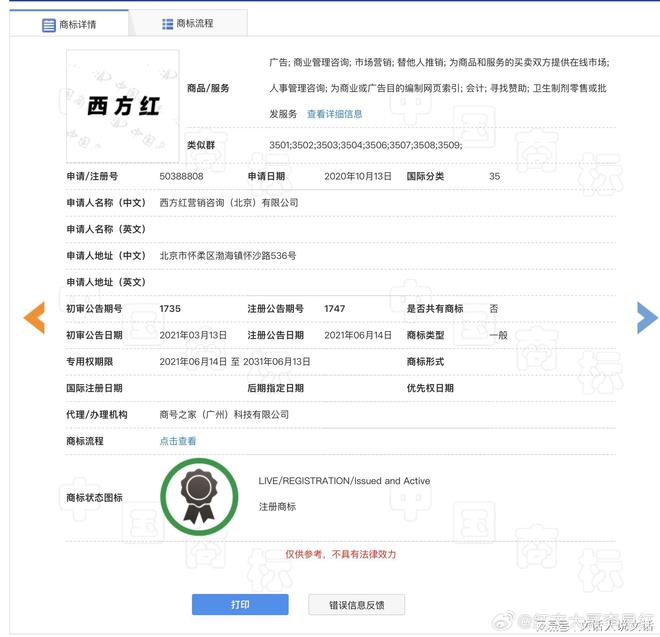Go to previous trademark with orange arrow
660x637 pixels.
click(34, 318)
